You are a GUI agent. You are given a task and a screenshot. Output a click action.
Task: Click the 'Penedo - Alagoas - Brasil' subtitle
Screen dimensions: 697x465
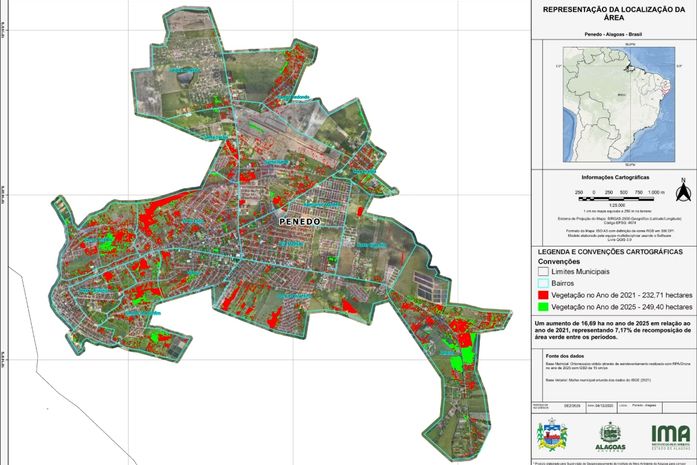[x=611, y=35]
